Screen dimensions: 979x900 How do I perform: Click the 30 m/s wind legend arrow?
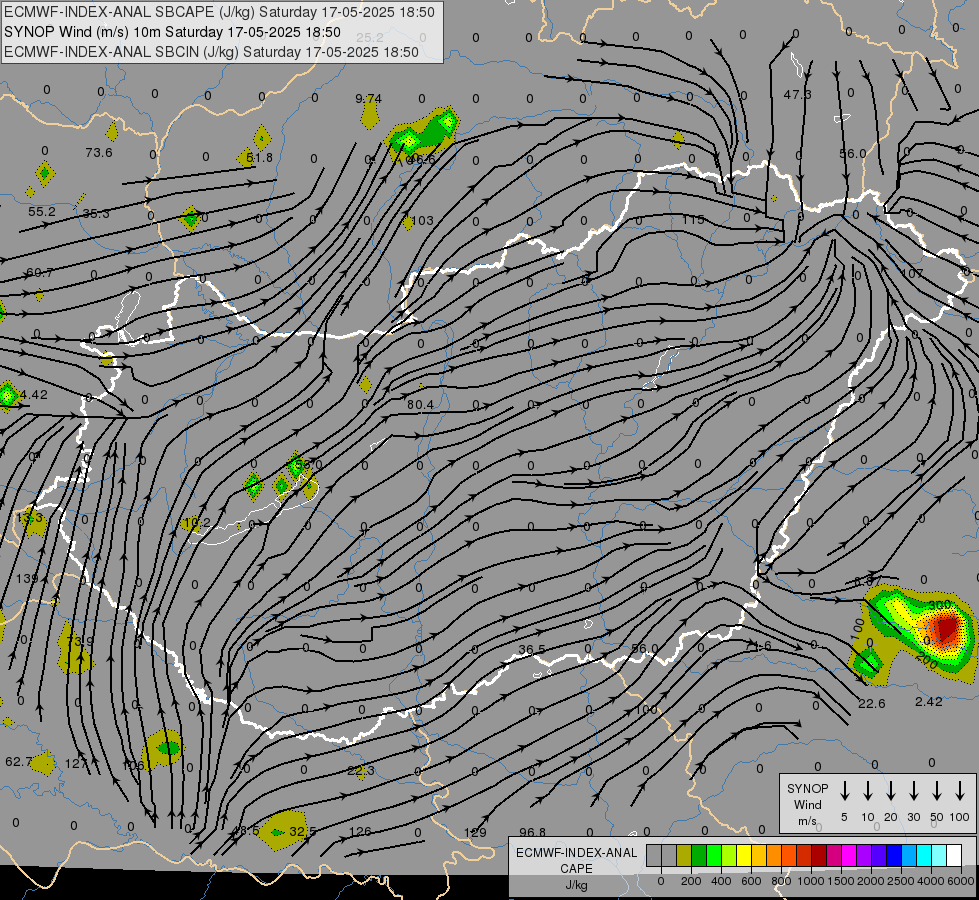tap(913, 790)
